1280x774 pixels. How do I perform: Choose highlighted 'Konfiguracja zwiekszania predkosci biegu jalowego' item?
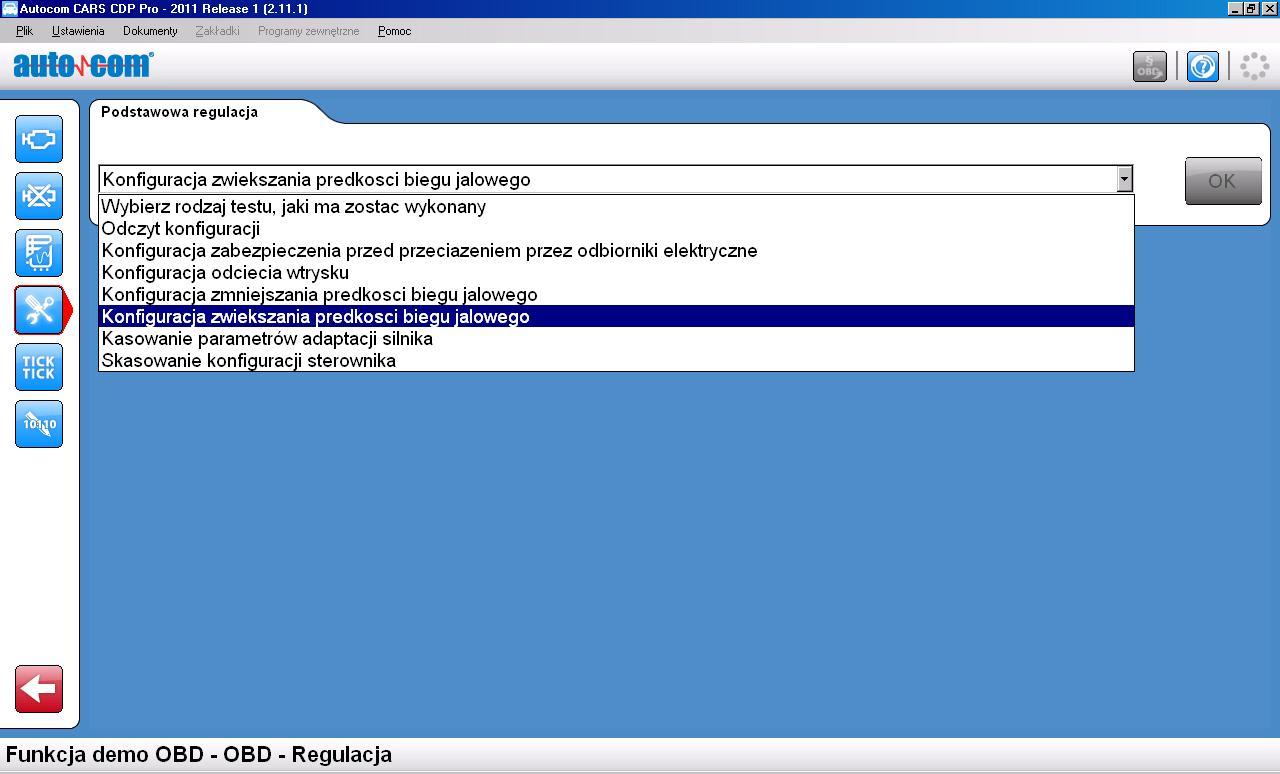tap(616, 316)
